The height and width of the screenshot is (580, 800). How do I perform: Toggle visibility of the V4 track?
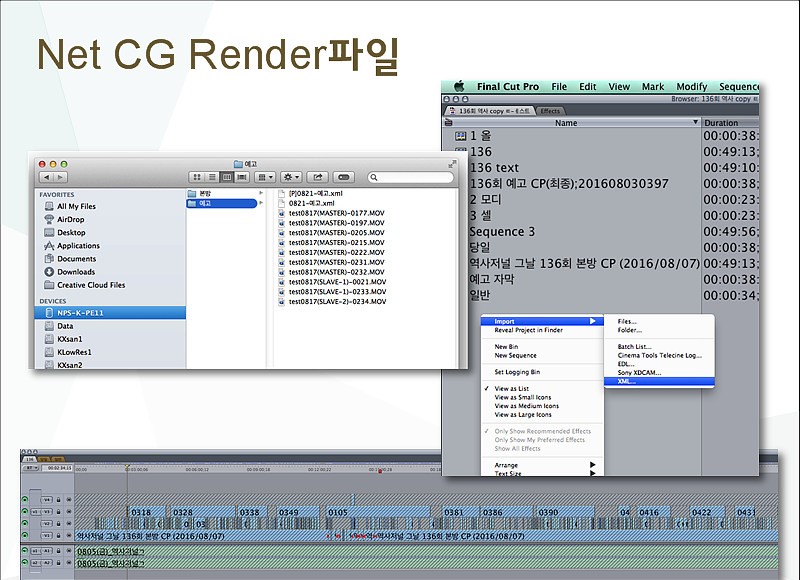[x=25, y=500]
